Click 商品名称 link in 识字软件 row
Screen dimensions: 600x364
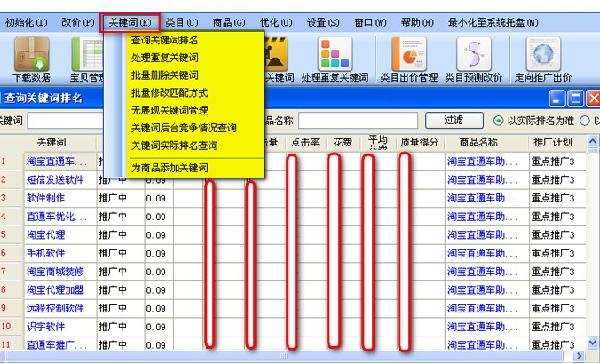click(x=482, y=326)
